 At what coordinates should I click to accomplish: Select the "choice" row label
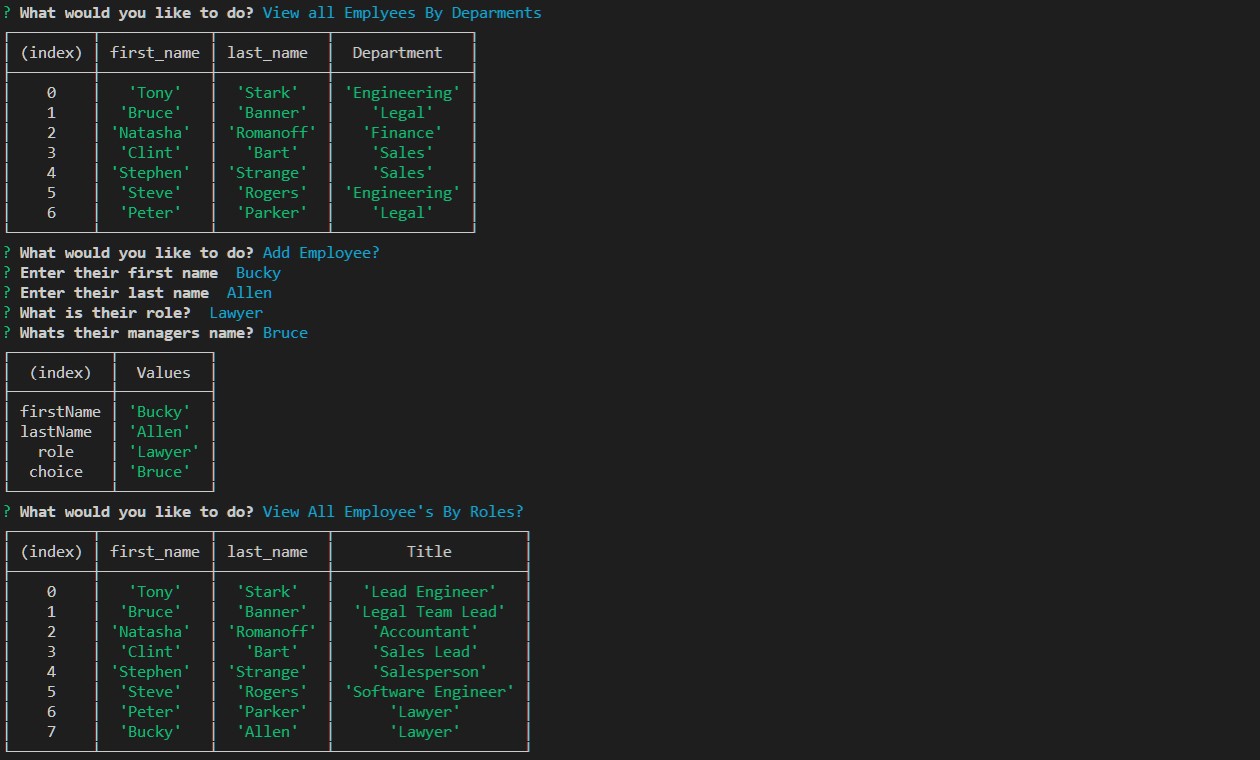[56, 472]
